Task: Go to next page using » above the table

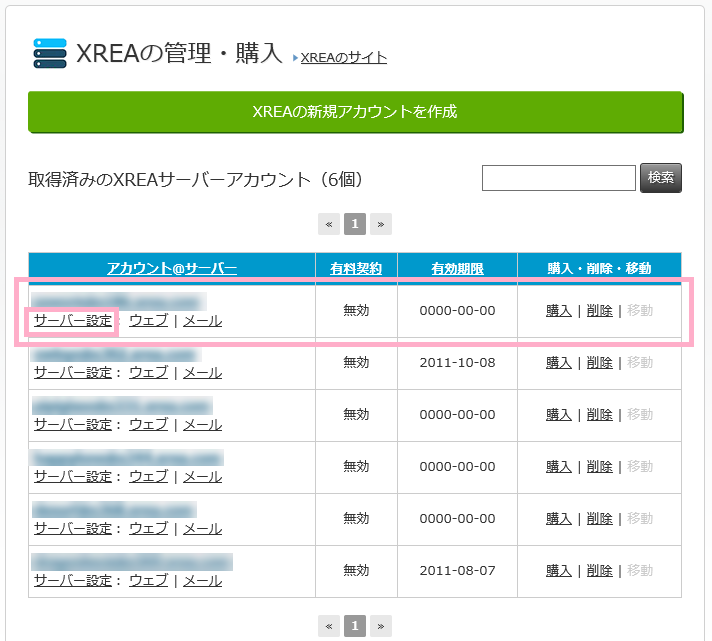Action: [x=381, y=224]
